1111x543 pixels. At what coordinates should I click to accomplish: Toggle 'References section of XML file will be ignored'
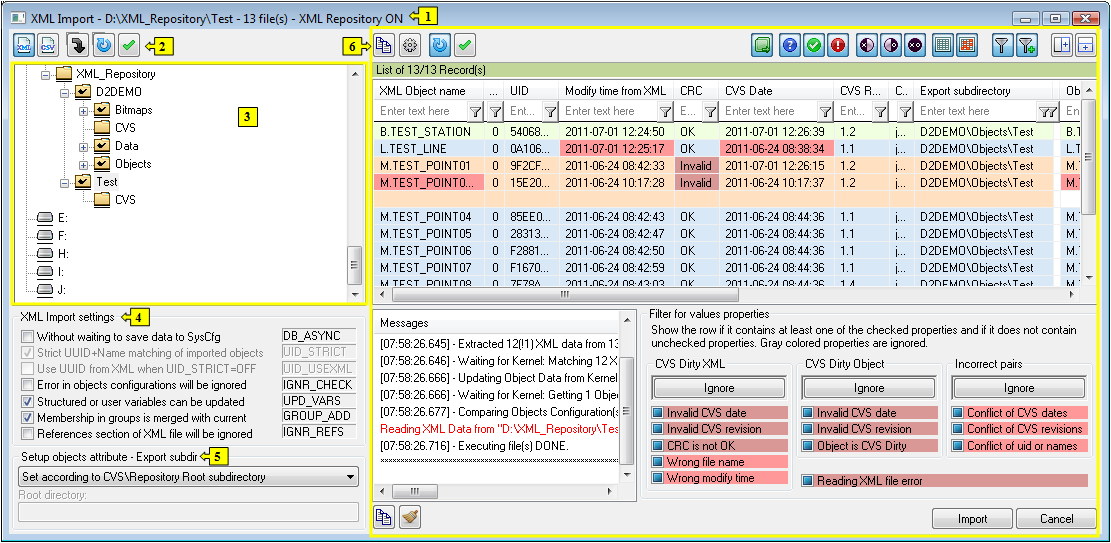[28, 434]
